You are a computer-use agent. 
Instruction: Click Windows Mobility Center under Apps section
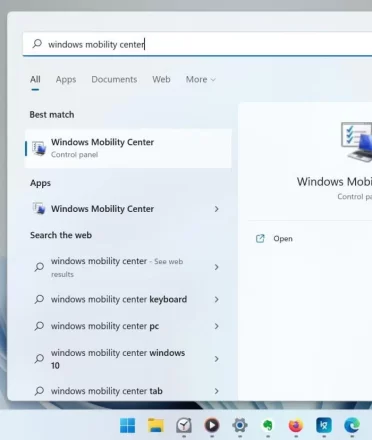128,209
